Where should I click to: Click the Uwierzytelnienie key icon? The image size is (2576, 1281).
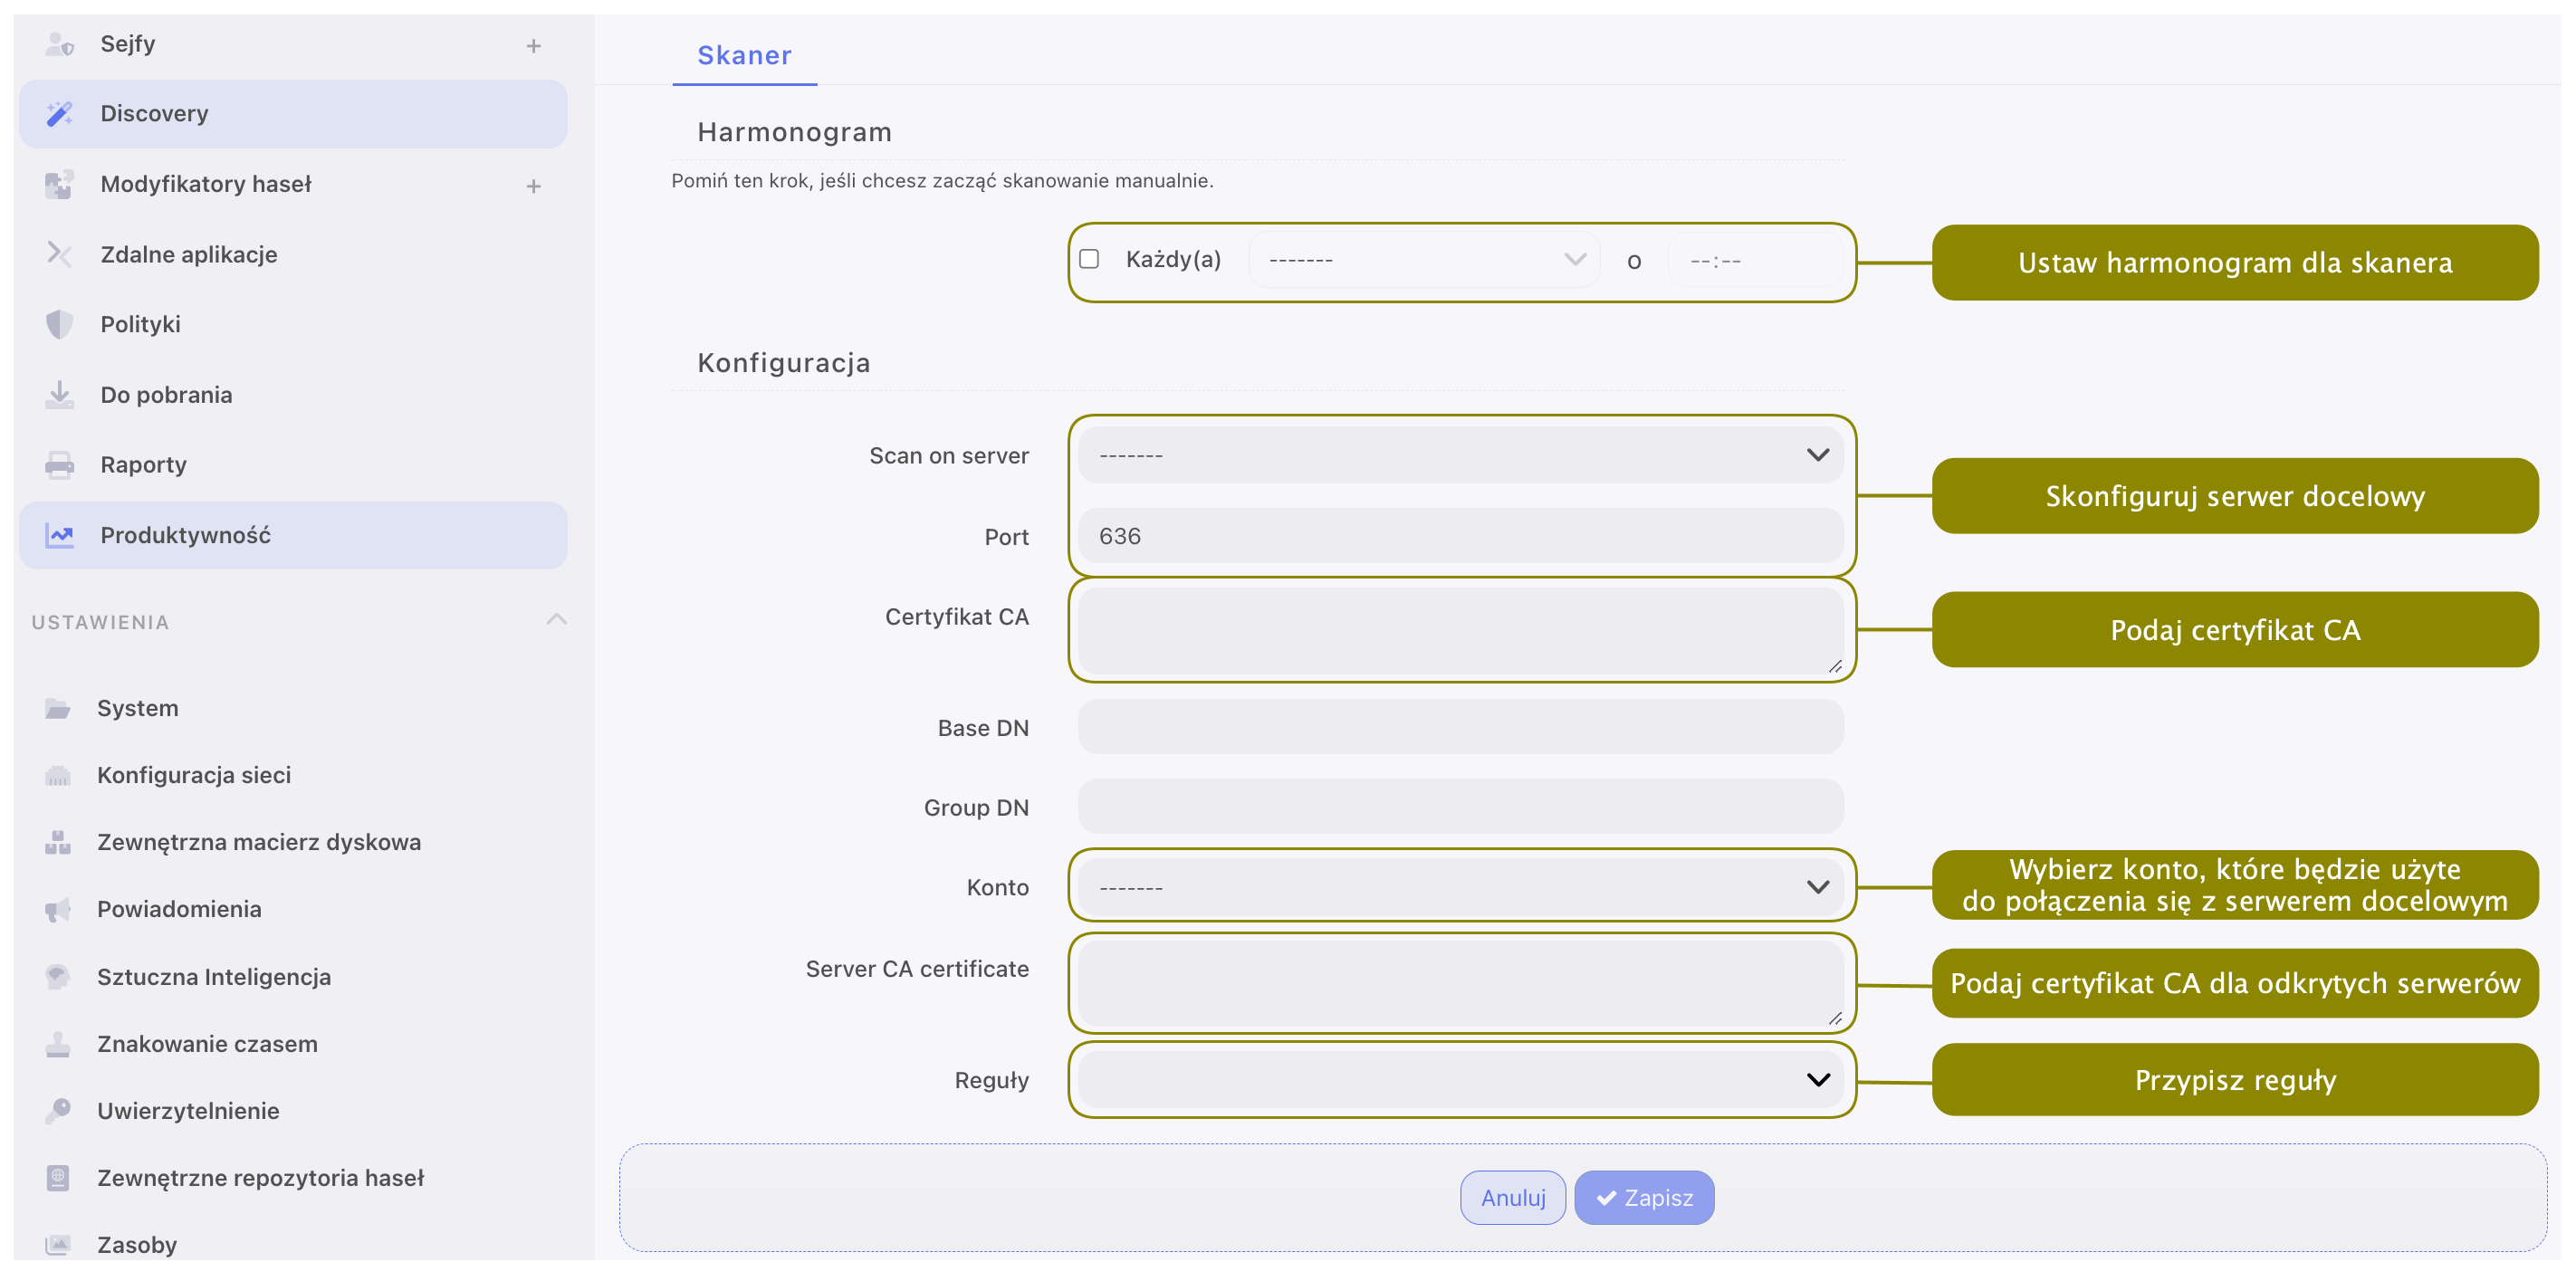pyautogui.click(x=58, y=1110)
